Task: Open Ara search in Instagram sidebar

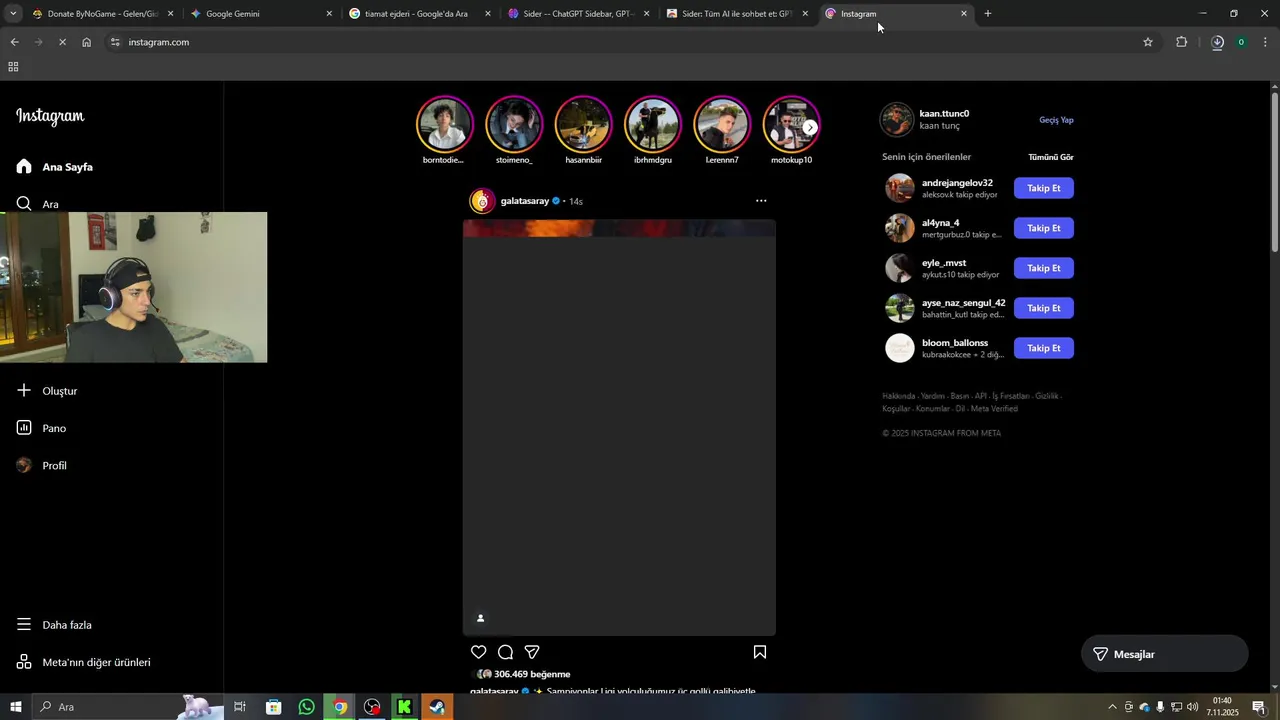Action: coord(38,204)
